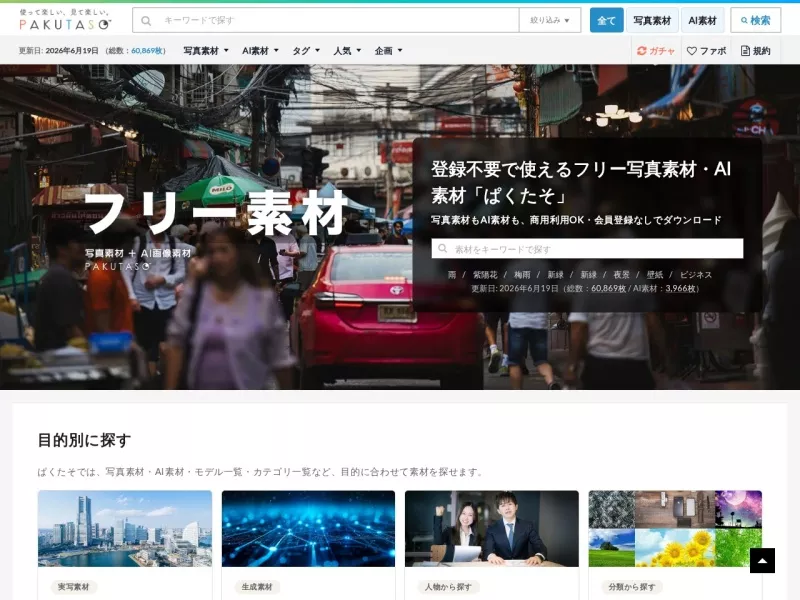800x600 pixels.
Task: Open the 規約 terms page
Action: (x=756, y=51)
